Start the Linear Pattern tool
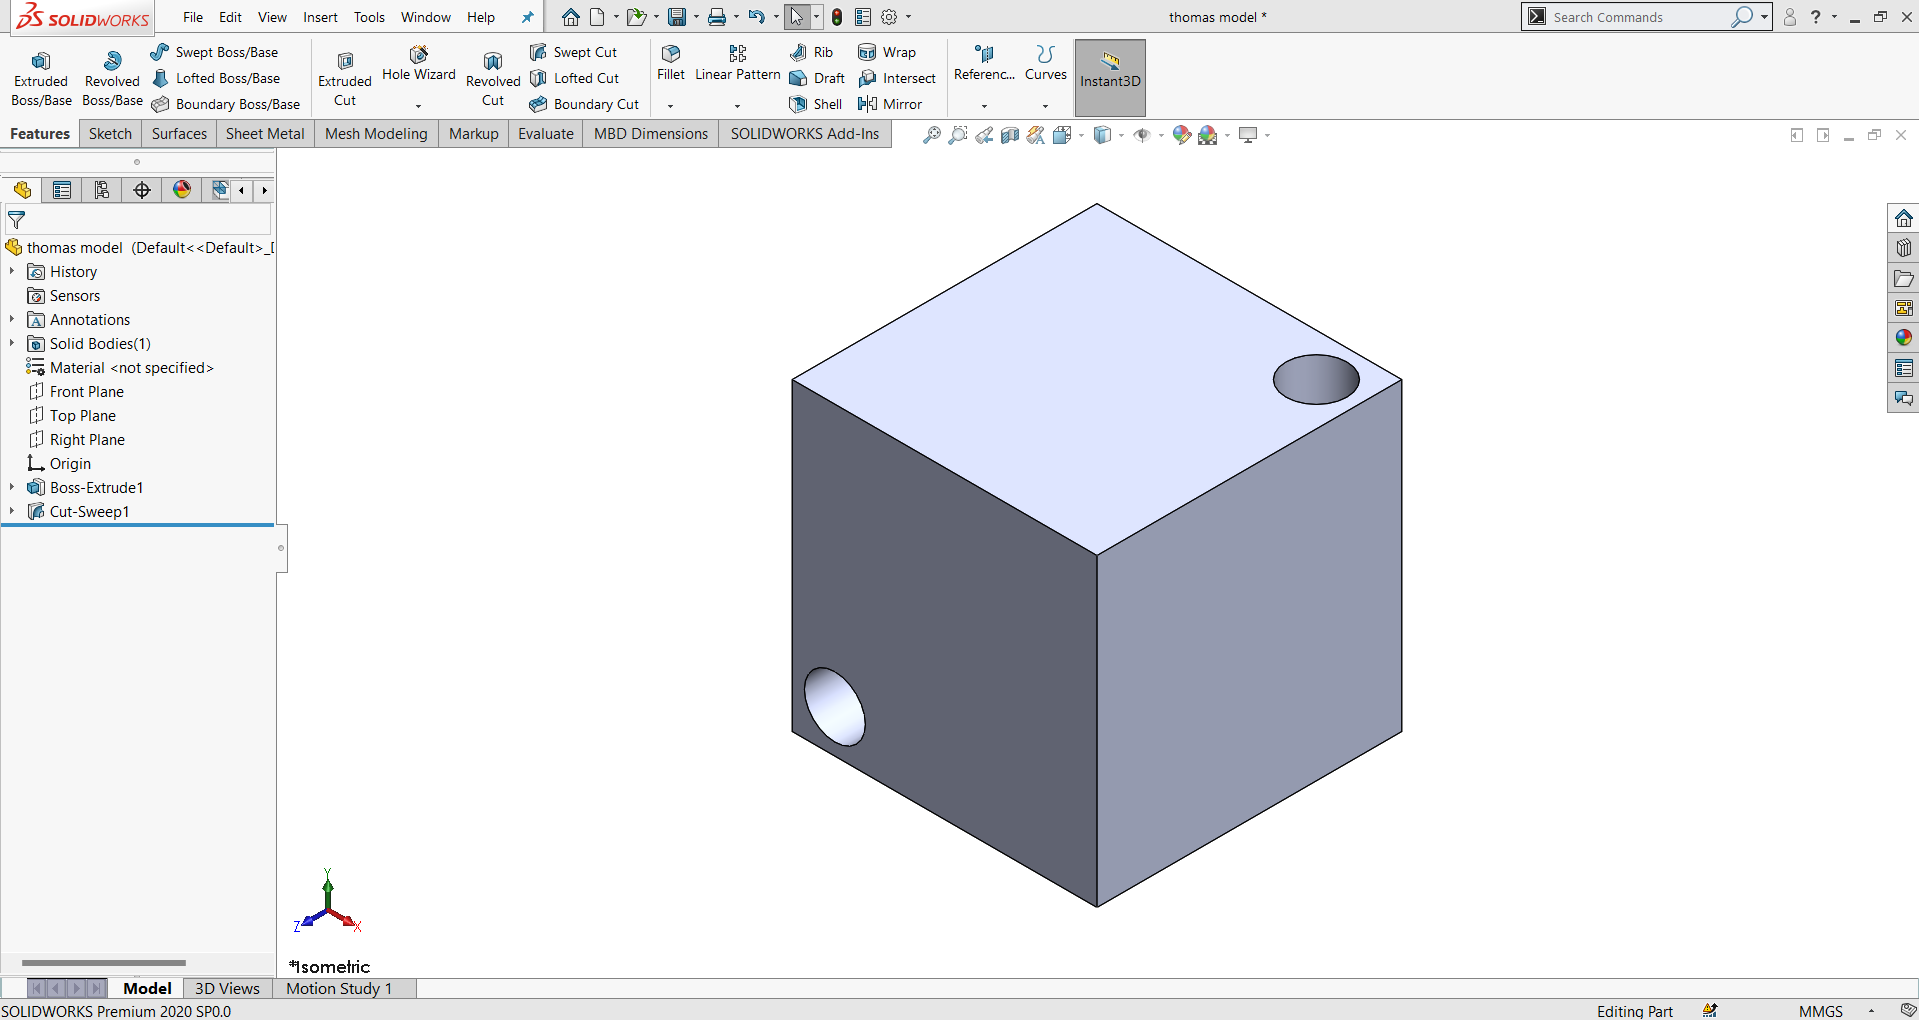Image resolution: width=1919 pixels, height=1020 pixels. point(738,63)
